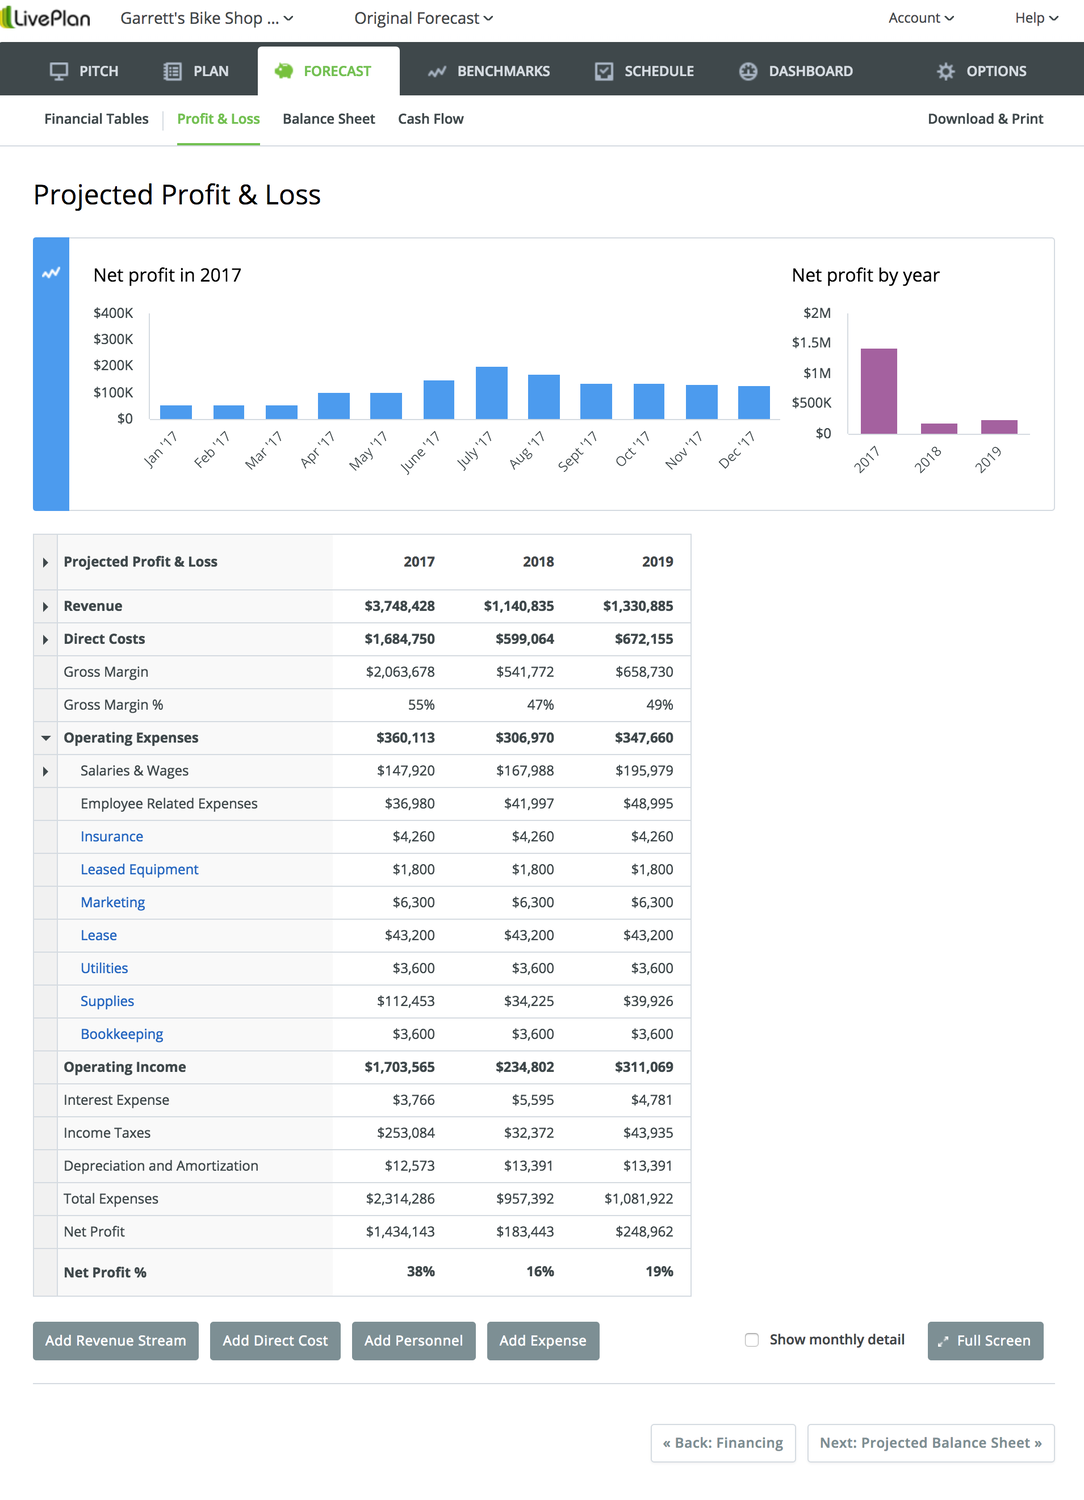Open the Forecast section via piggy bank icon
1084x1500 pixels.
tap(284, 70)
